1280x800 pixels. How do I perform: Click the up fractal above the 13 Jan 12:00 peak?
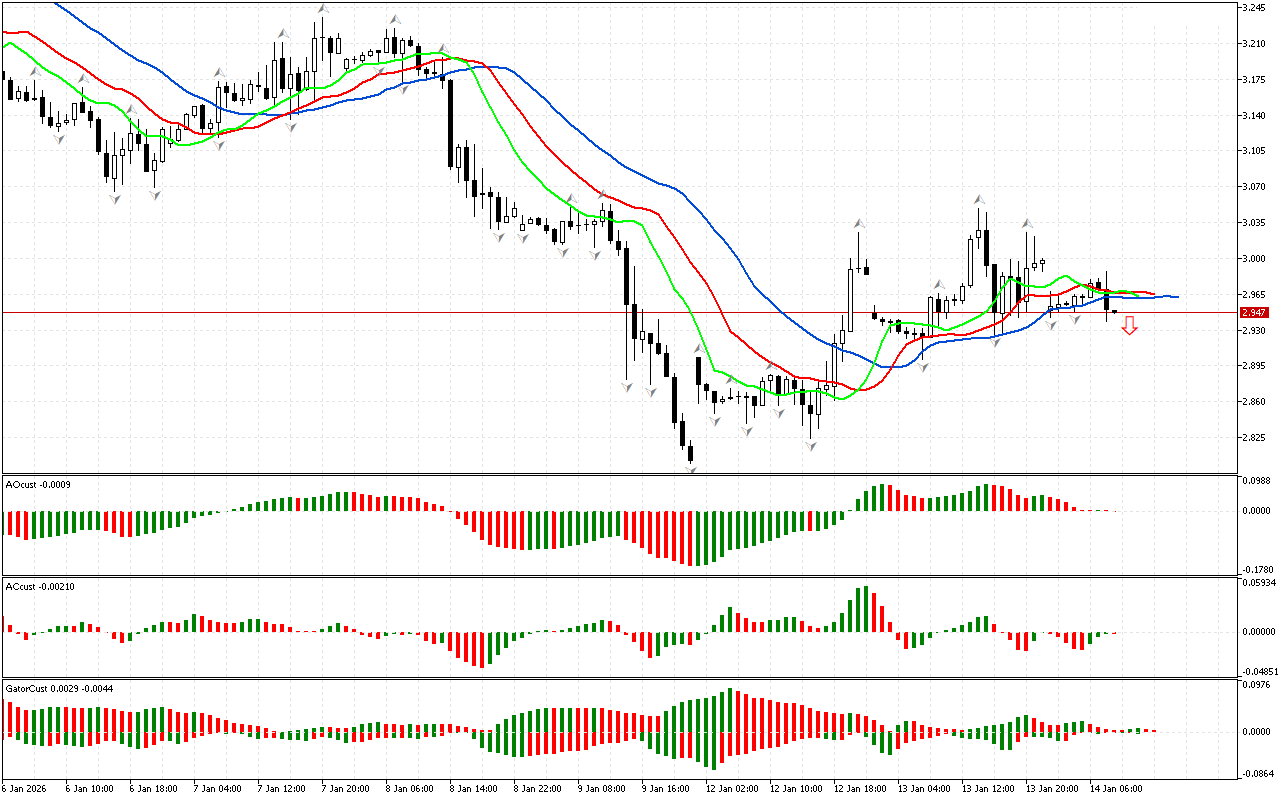coord(980,200)
